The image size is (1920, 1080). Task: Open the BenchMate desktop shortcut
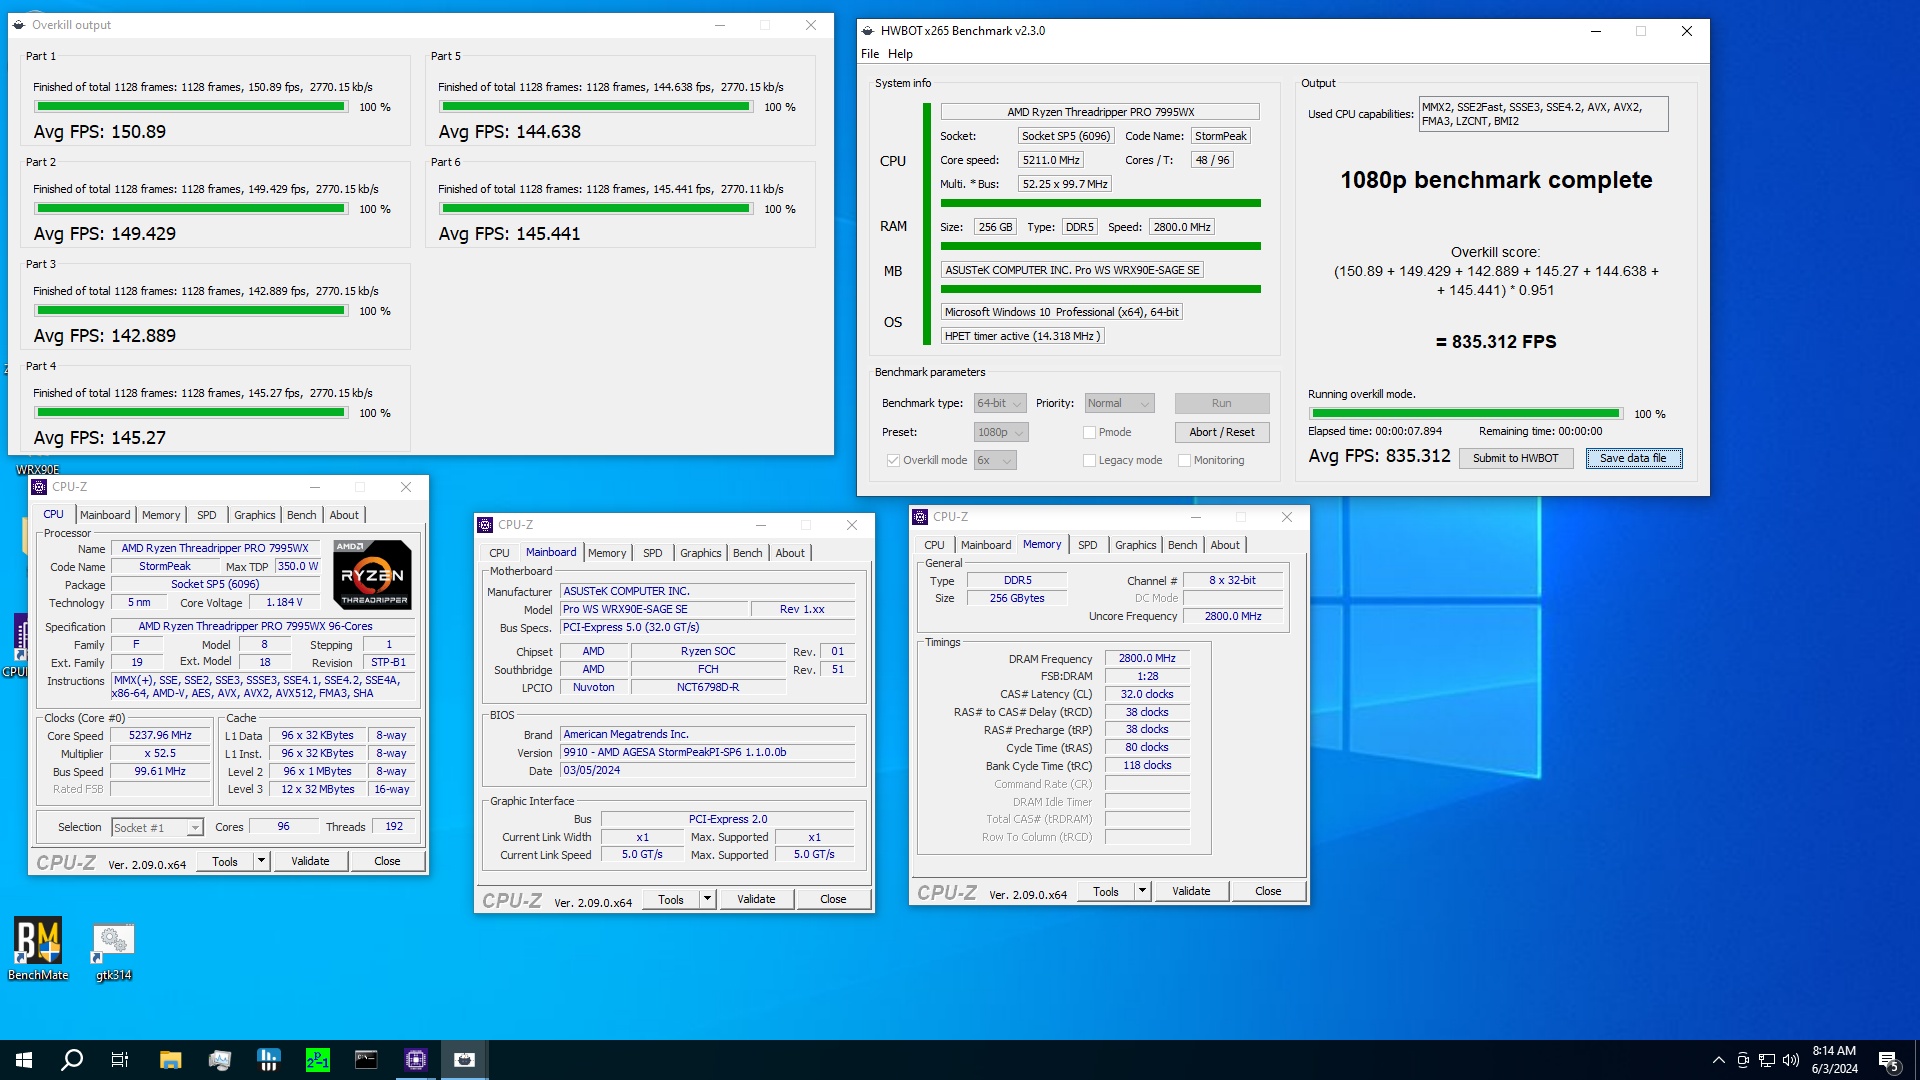38,948
